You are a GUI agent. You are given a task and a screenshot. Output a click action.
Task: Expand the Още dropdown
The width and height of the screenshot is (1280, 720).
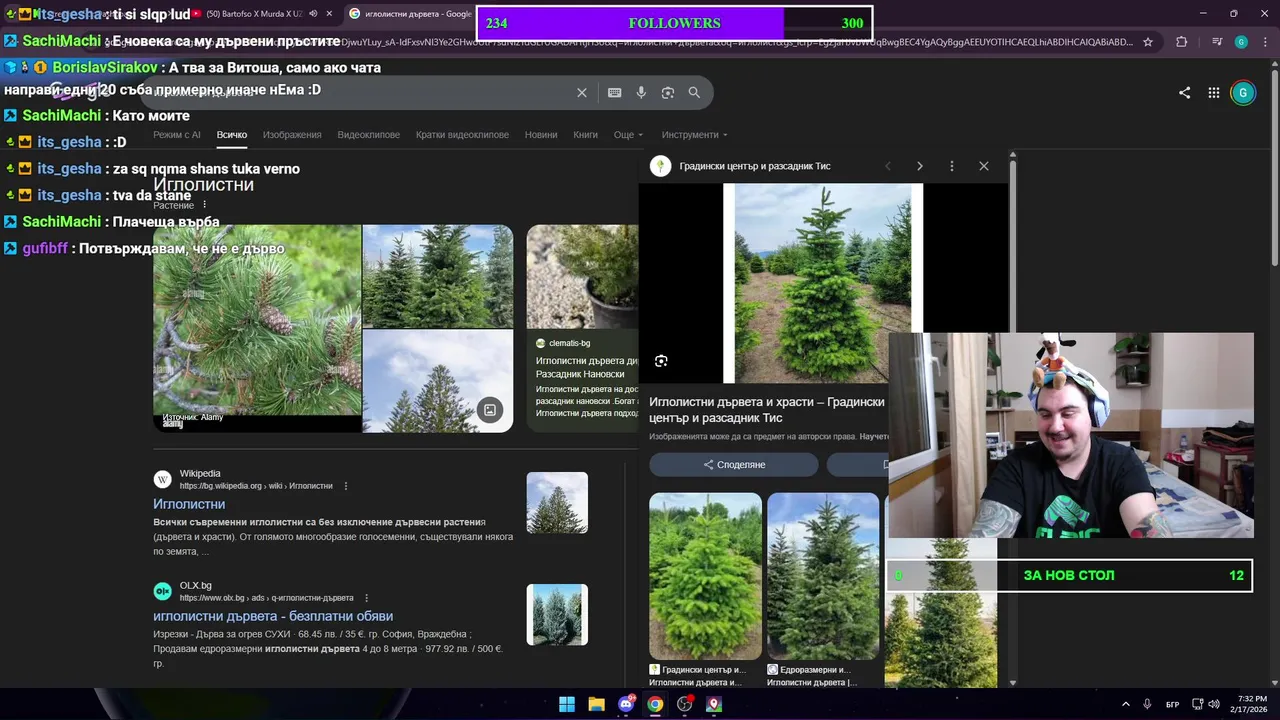[628, 135]
